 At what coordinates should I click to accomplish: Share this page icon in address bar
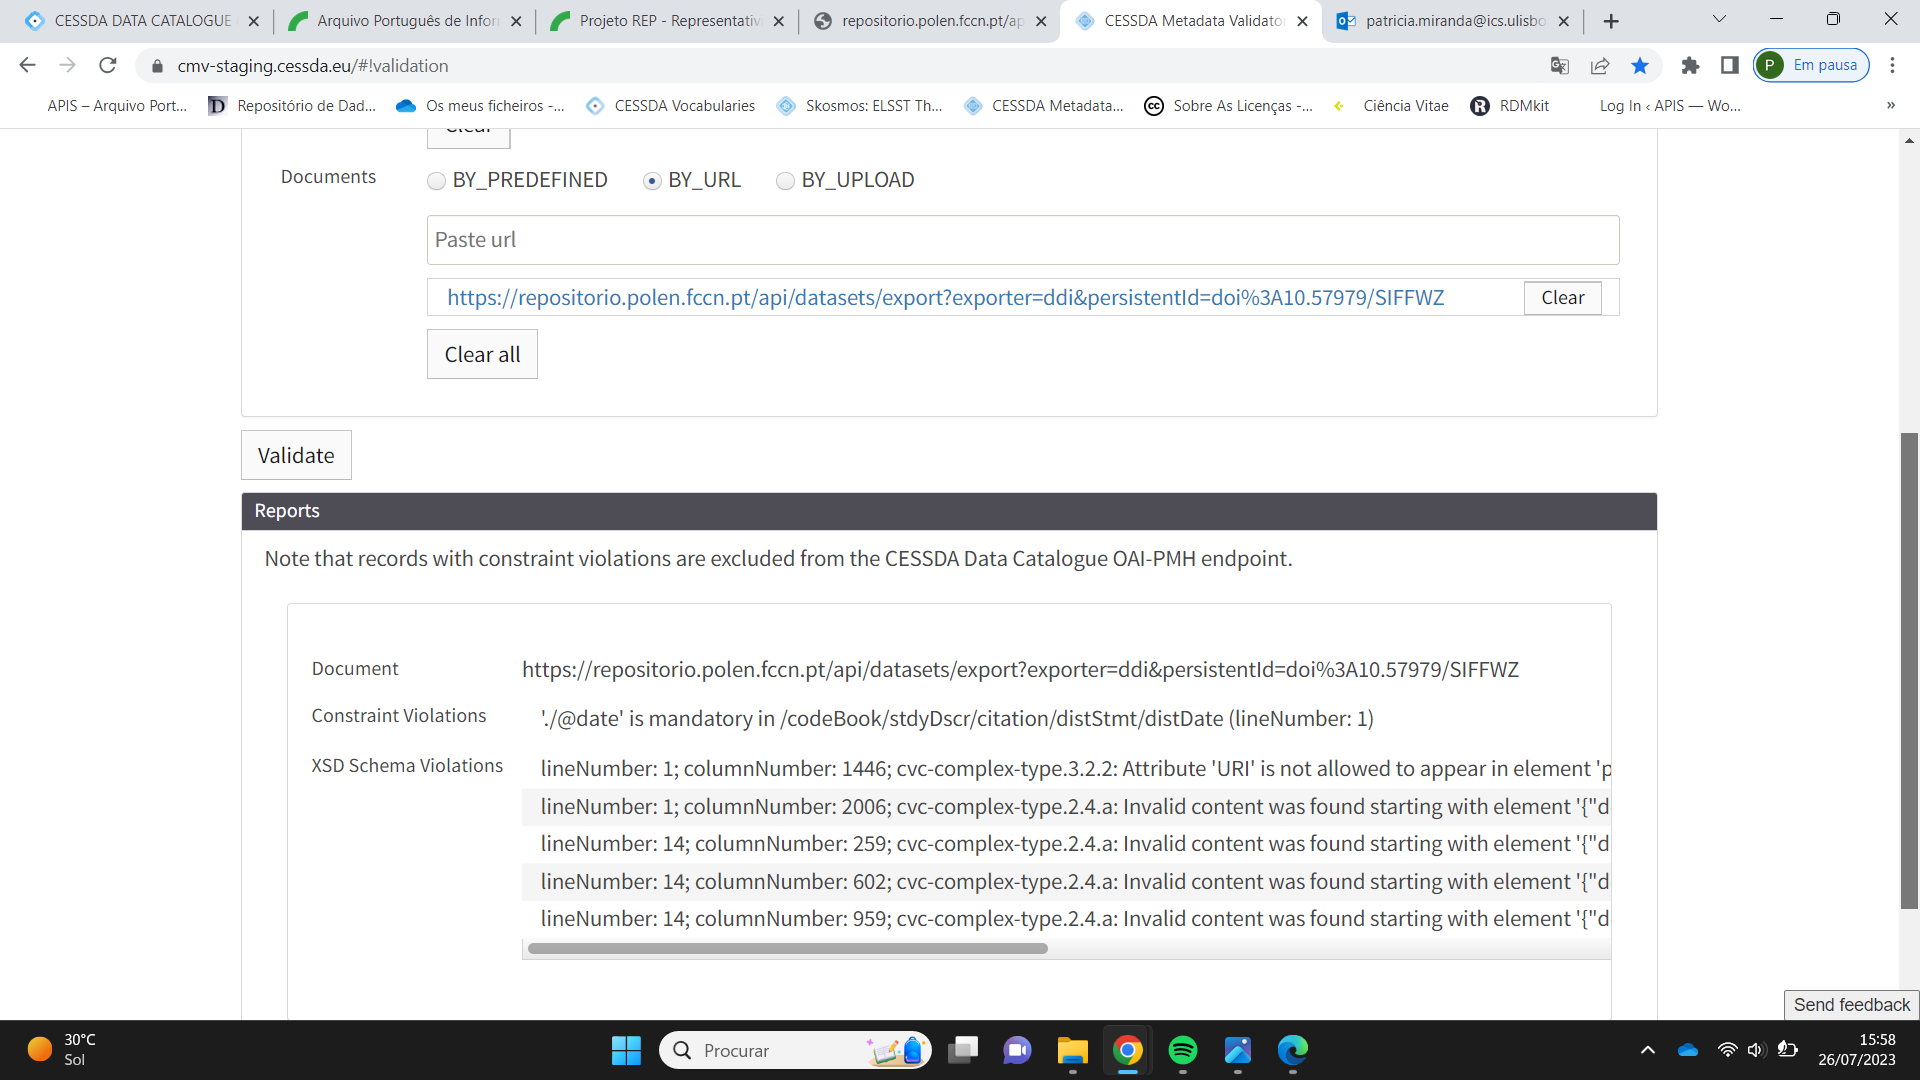[1600, 65]
